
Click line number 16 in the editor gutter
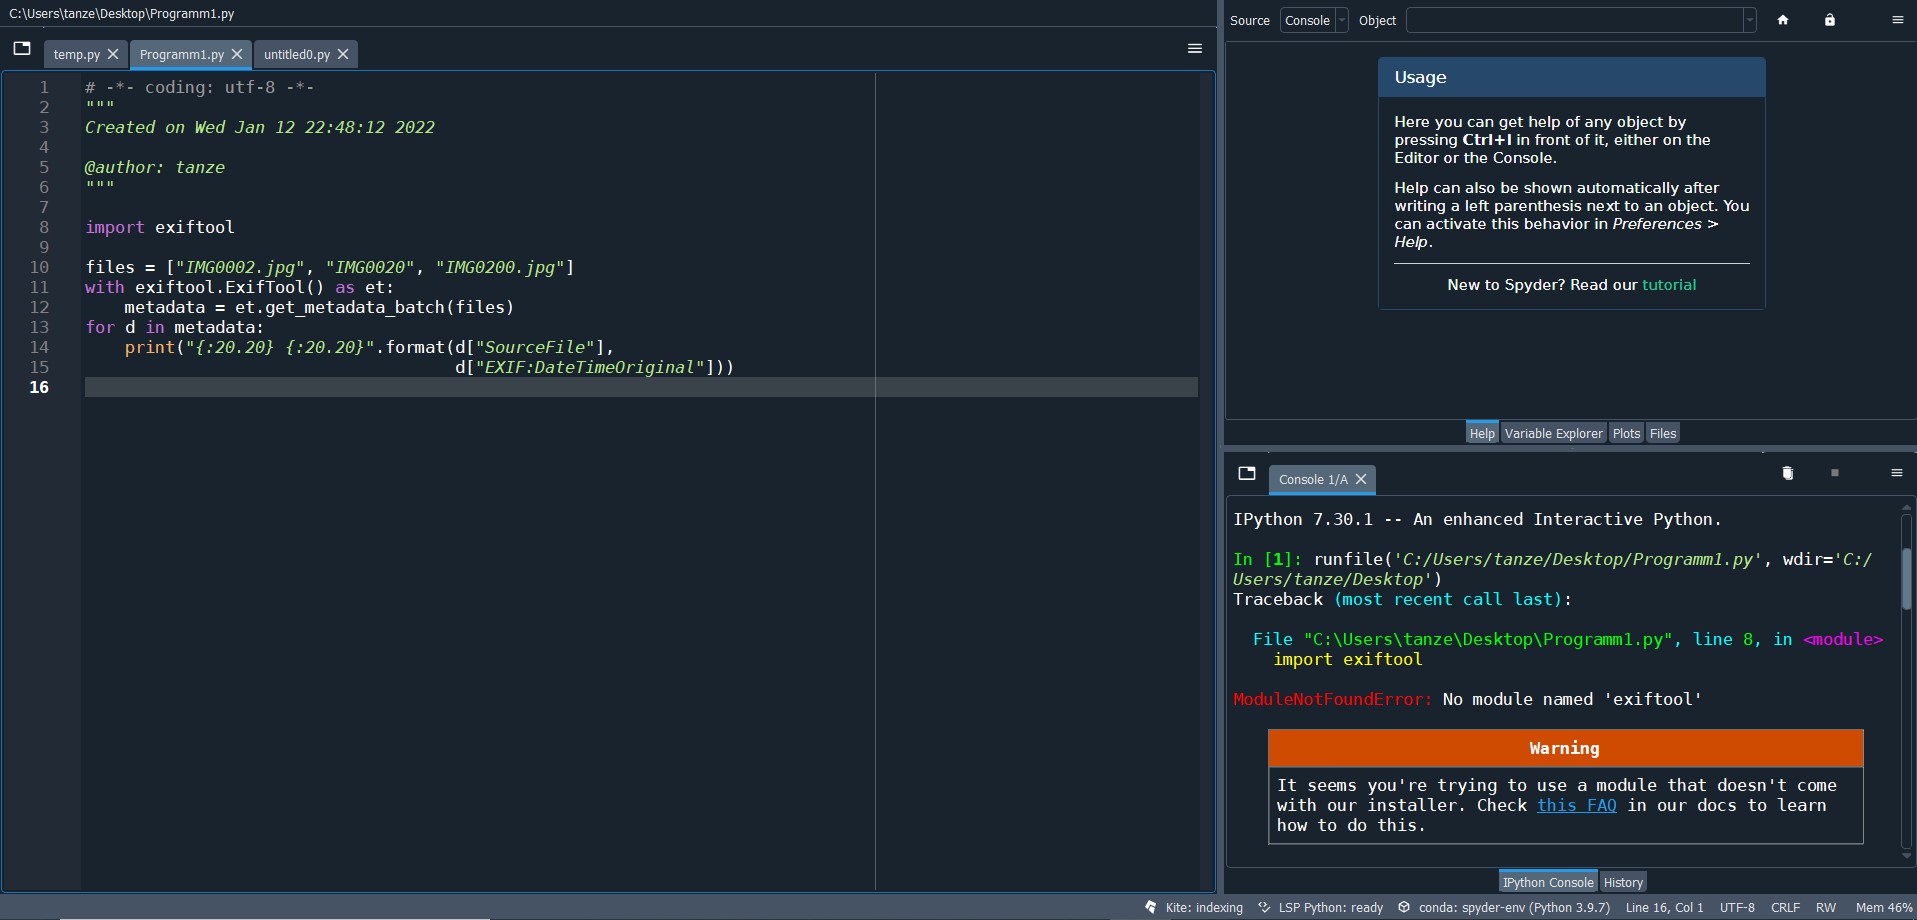pyautogui.click(x=39, y=387)
